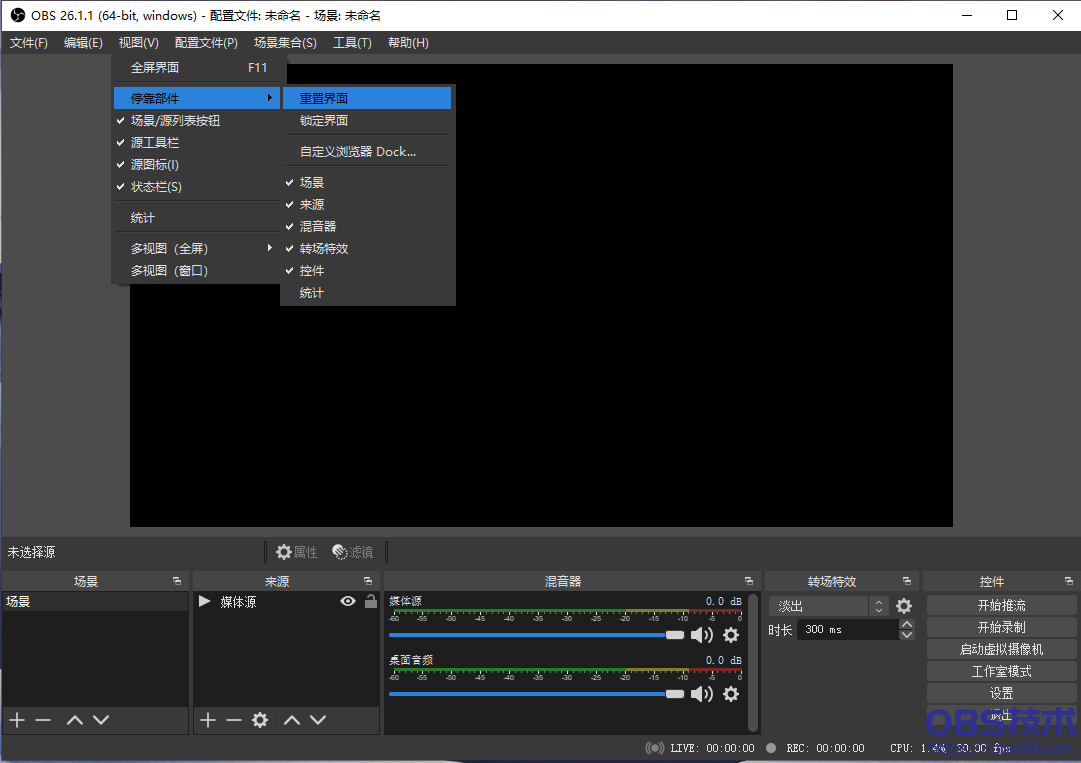Image resolution: width=1081 pixels, height=763 pixels.
Task: Adjust the 桌面音频 volume slider
Action: pyautogui.click(x=536, y=693)
